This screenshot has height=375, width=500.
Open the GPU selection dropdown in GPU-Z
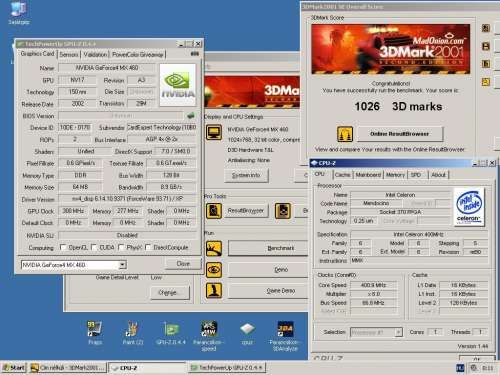click(x=123, y=265)
